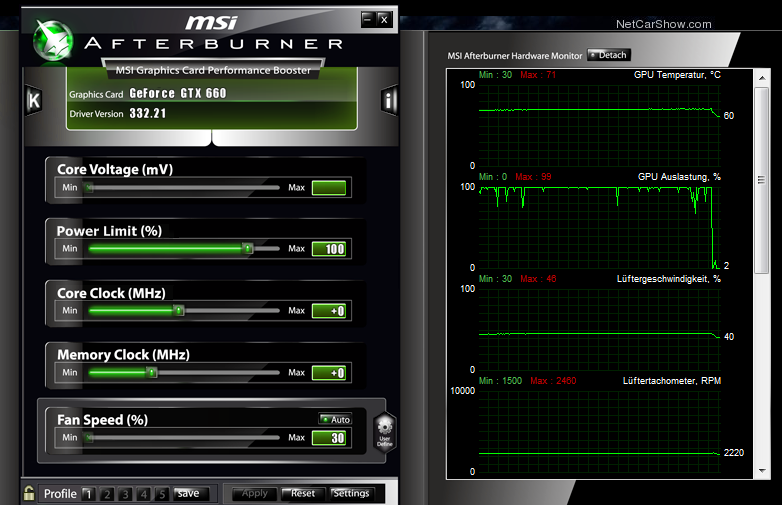Click the Apply button

pos(254,494)
